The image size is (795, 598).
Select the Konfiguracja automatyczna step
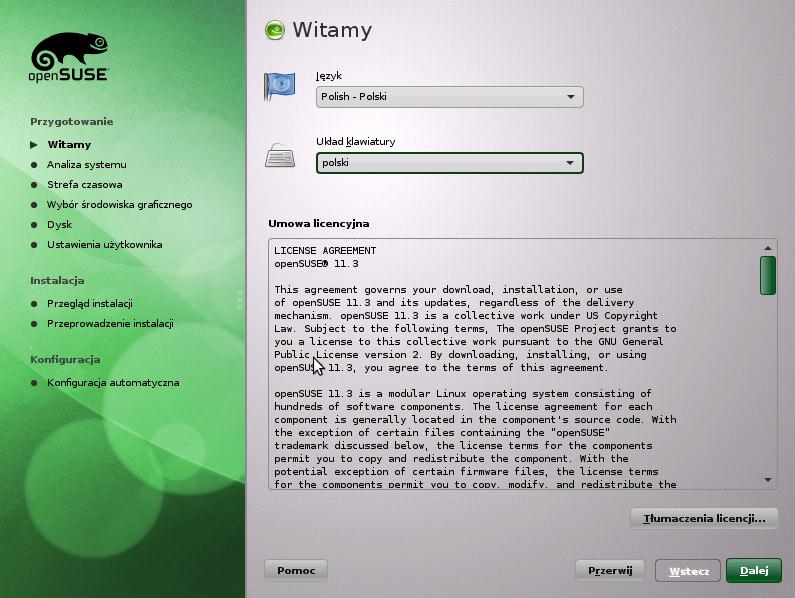tap(113, 383)
